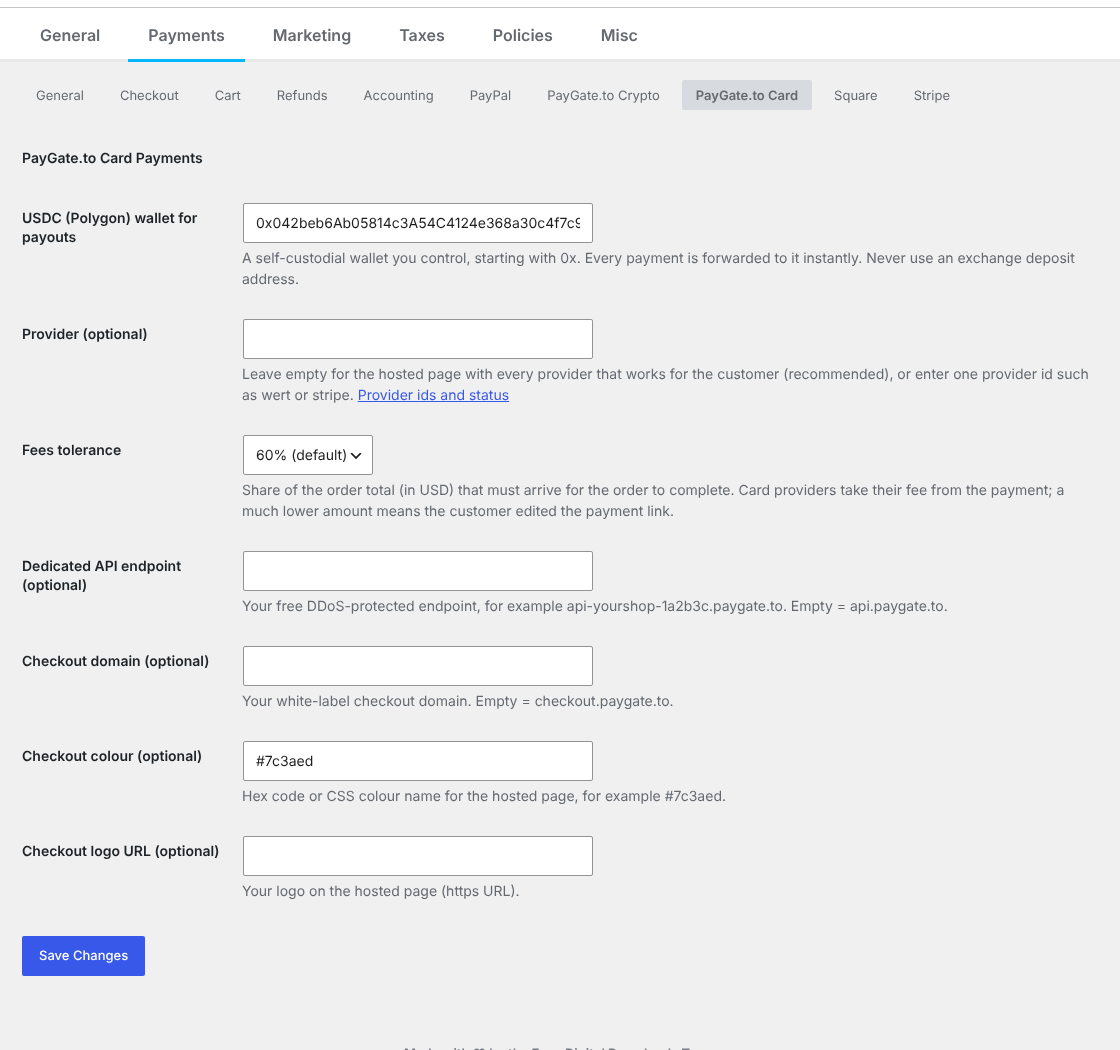View the Accounting sub-tab

[x=399, y=95]
